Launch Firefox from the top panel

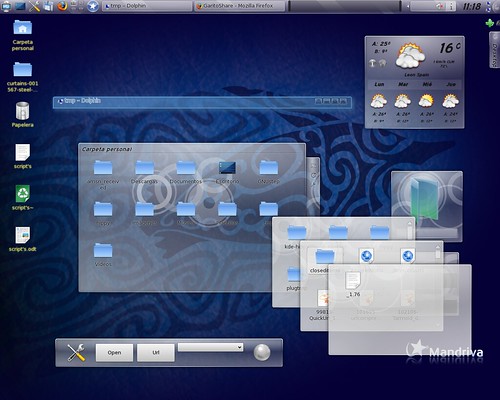tap(62, 6)
